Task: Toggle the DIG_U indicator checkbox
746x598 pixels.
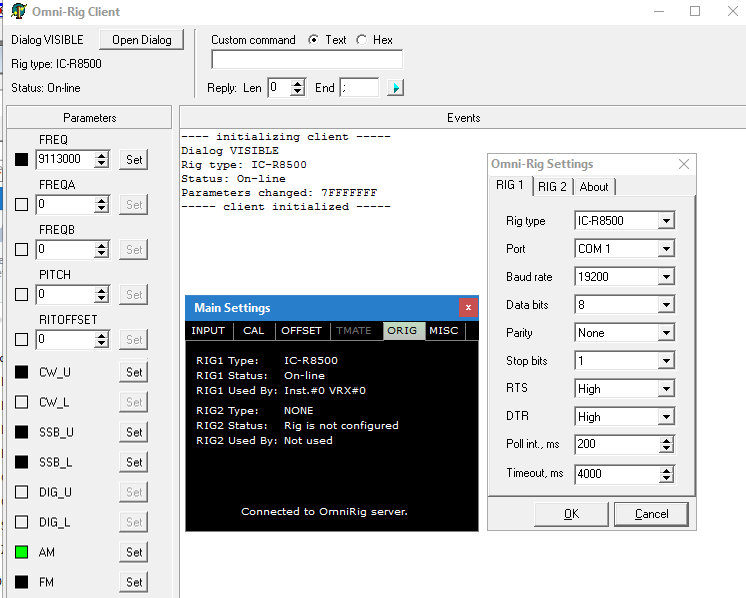Action: [21, 492]
